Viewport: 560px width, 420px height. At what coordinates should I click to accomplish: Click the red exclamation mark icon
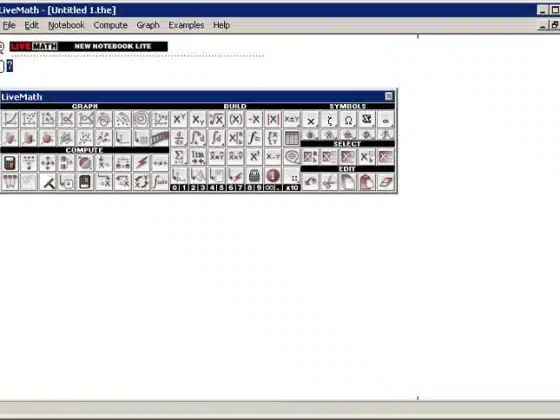pos(273,175)
